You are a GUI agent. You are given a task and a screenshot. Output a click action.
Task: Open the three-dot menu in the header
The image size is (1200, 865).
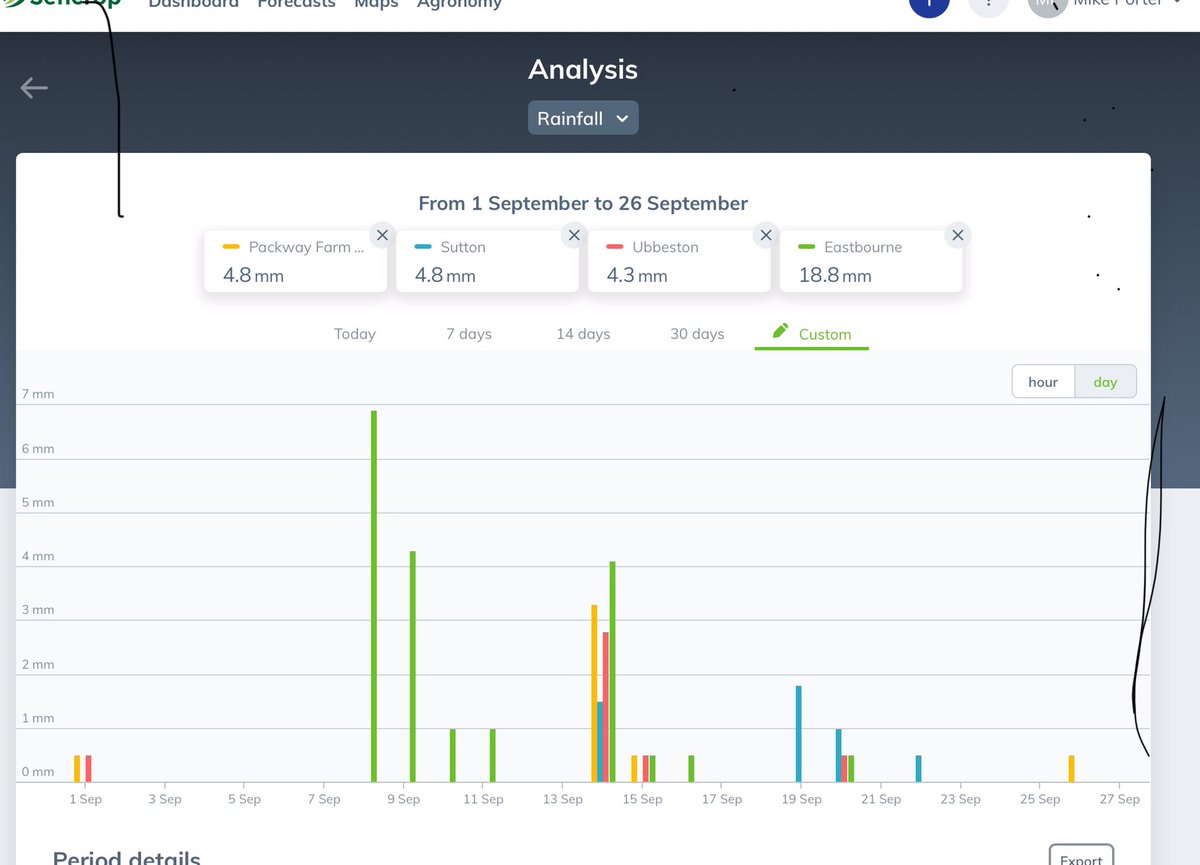[x=989, y=5]
